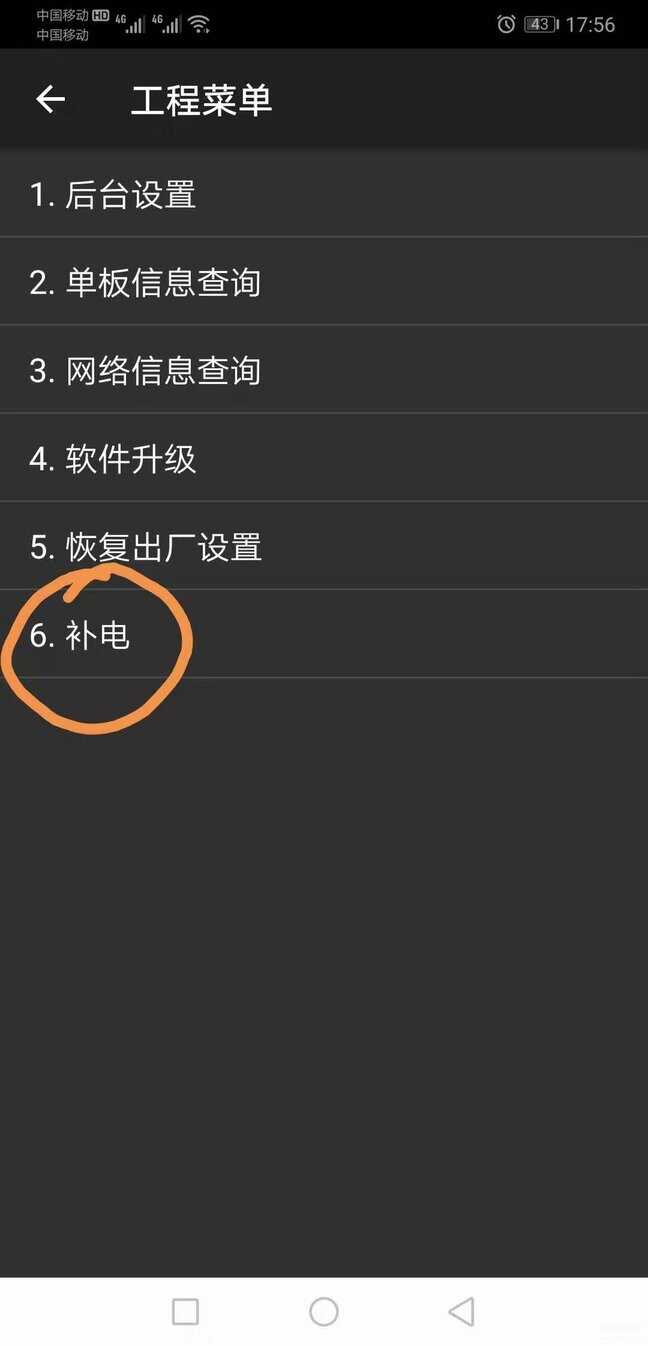
Task: Open the circled 6. 补电 item
Action: pyautogui.click(x=324, y=634)
